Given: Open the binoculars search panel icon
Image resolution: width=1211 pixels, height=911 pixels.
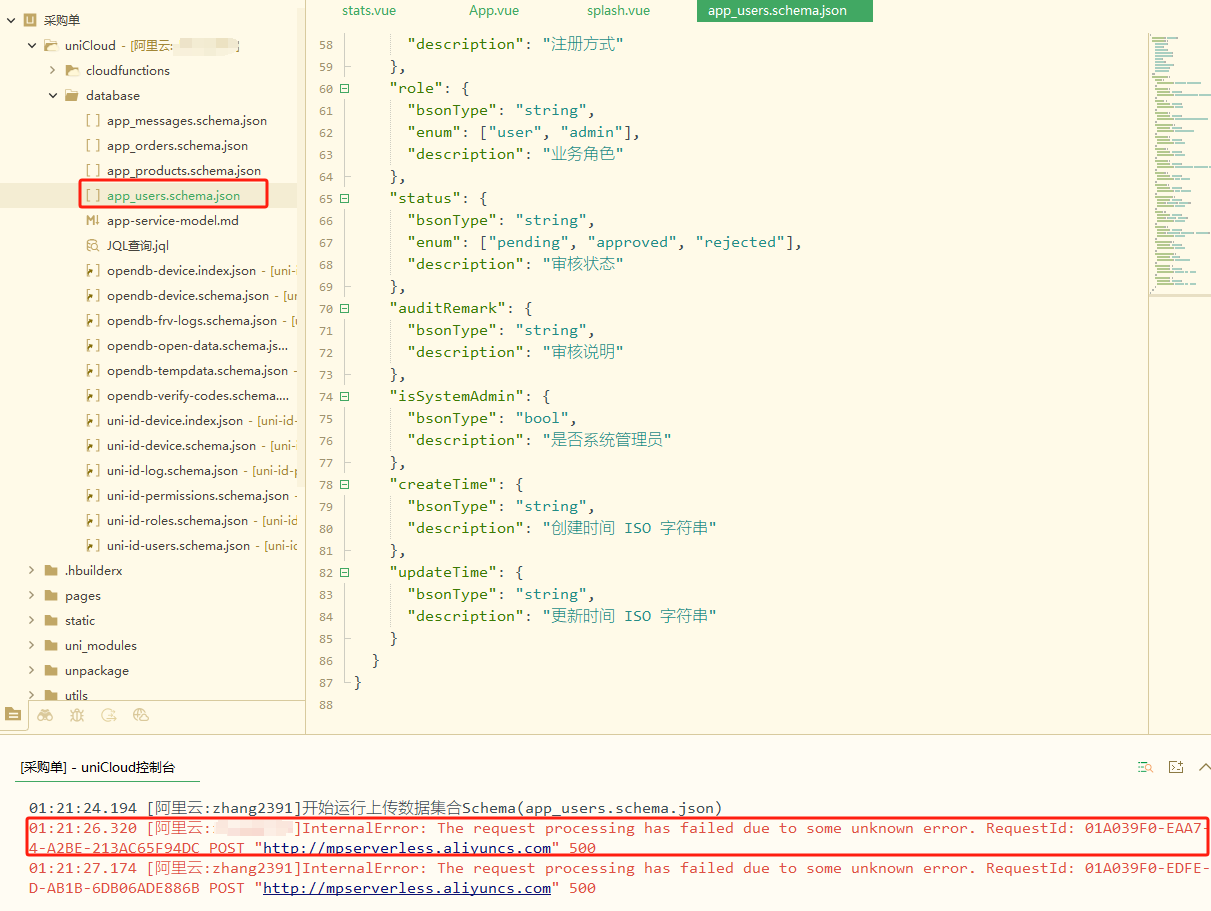Looking at the screenshot, I should pyautogui.click(x=45, y=715).
